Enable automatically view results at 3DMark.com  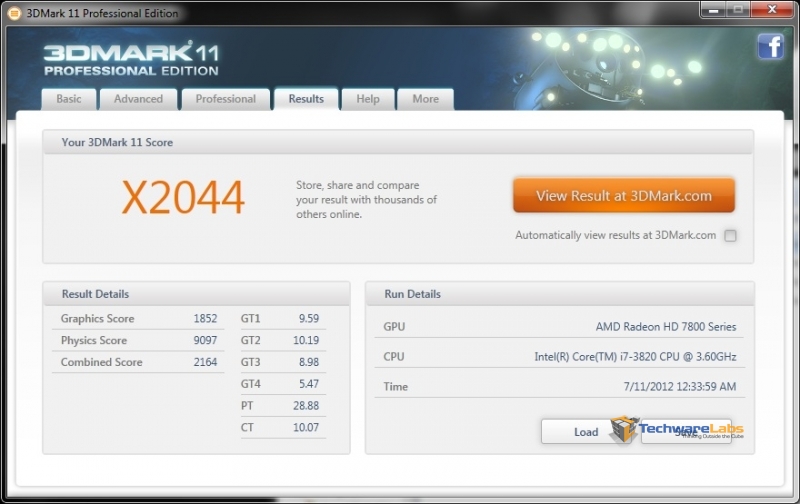(731, 236)
